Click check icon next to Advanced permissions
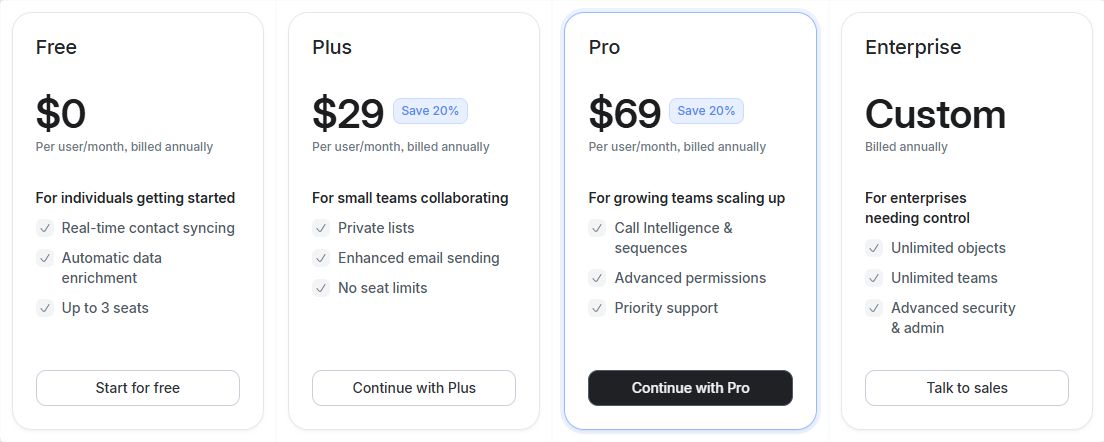The width and height of the screenshot is (1104, 442). 597,278
